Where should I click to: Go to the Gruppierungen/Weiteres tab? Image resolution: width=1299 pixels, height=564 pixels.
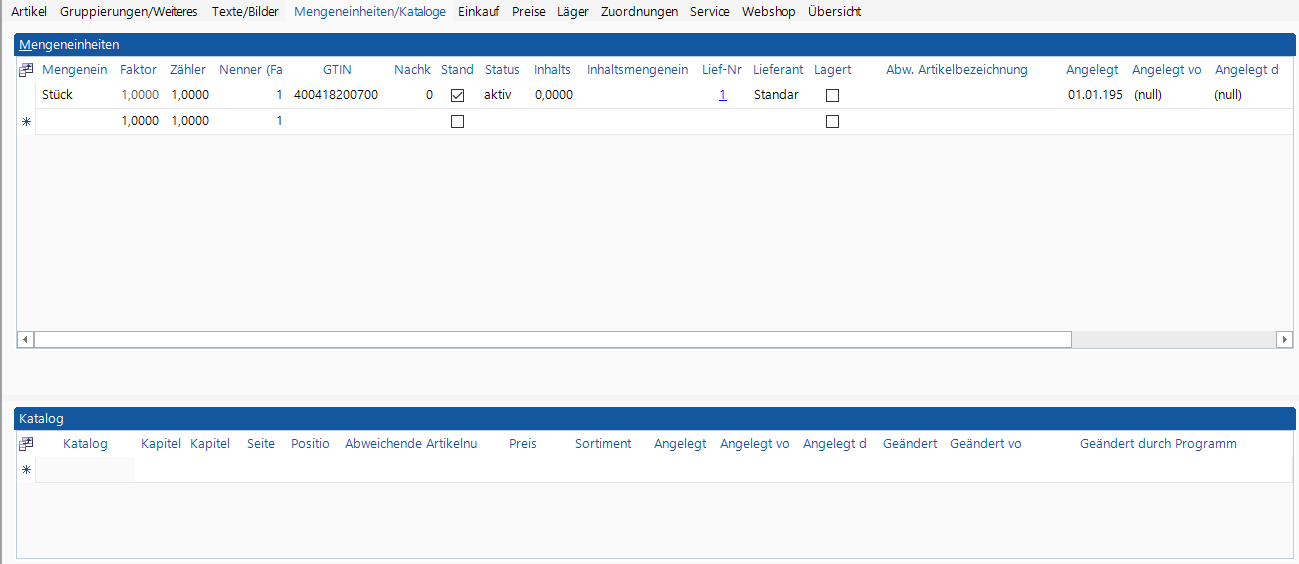coord(129,12)
